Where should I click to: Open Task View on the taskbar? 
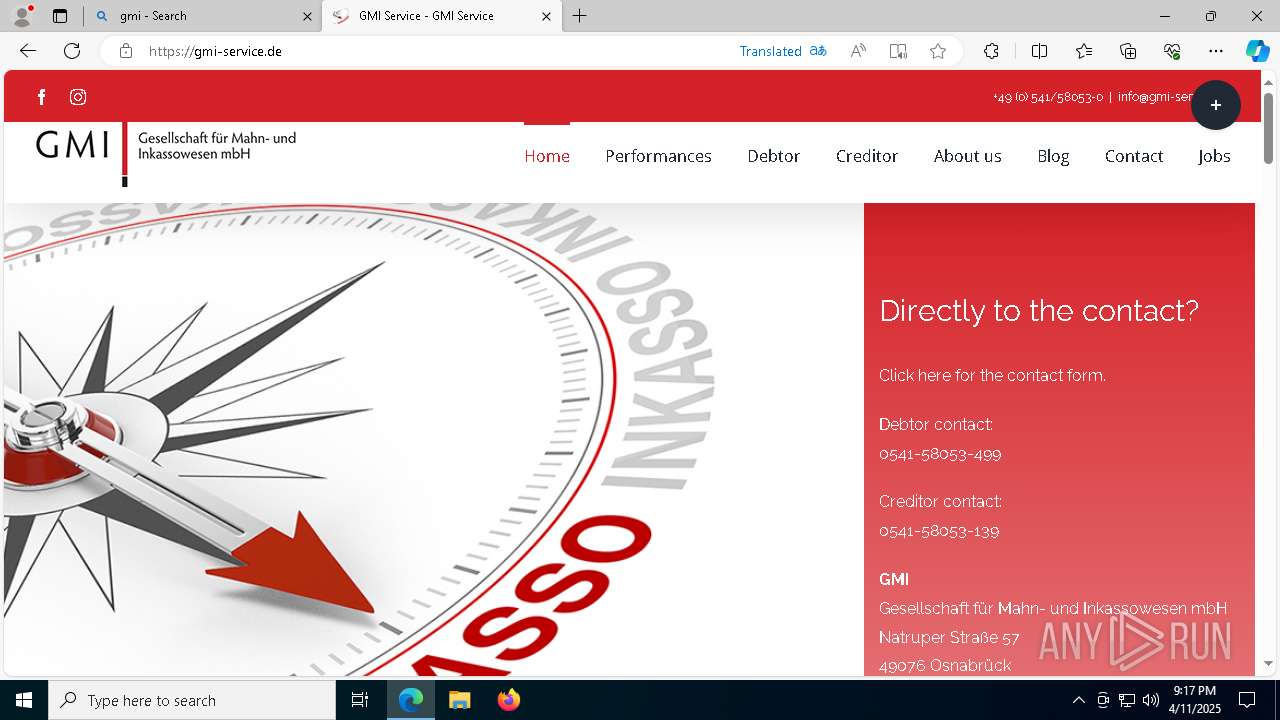(x=360, y=700)
